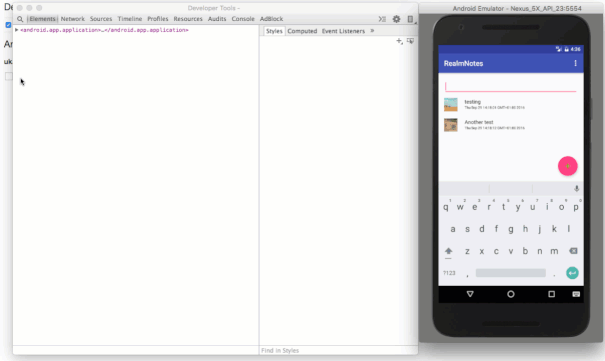Tap the w key on the keyboard
This screenshot has height=361, width=605.
tap(460, 207)
